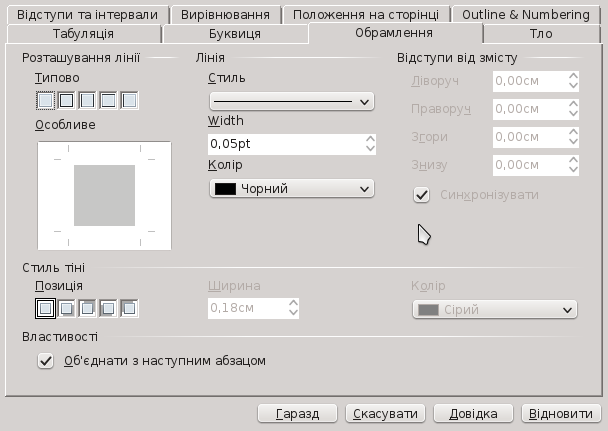608x431 pixels.
Task: Click the Width input field showing 0,05pt
Action: click(x=285, y=144)
